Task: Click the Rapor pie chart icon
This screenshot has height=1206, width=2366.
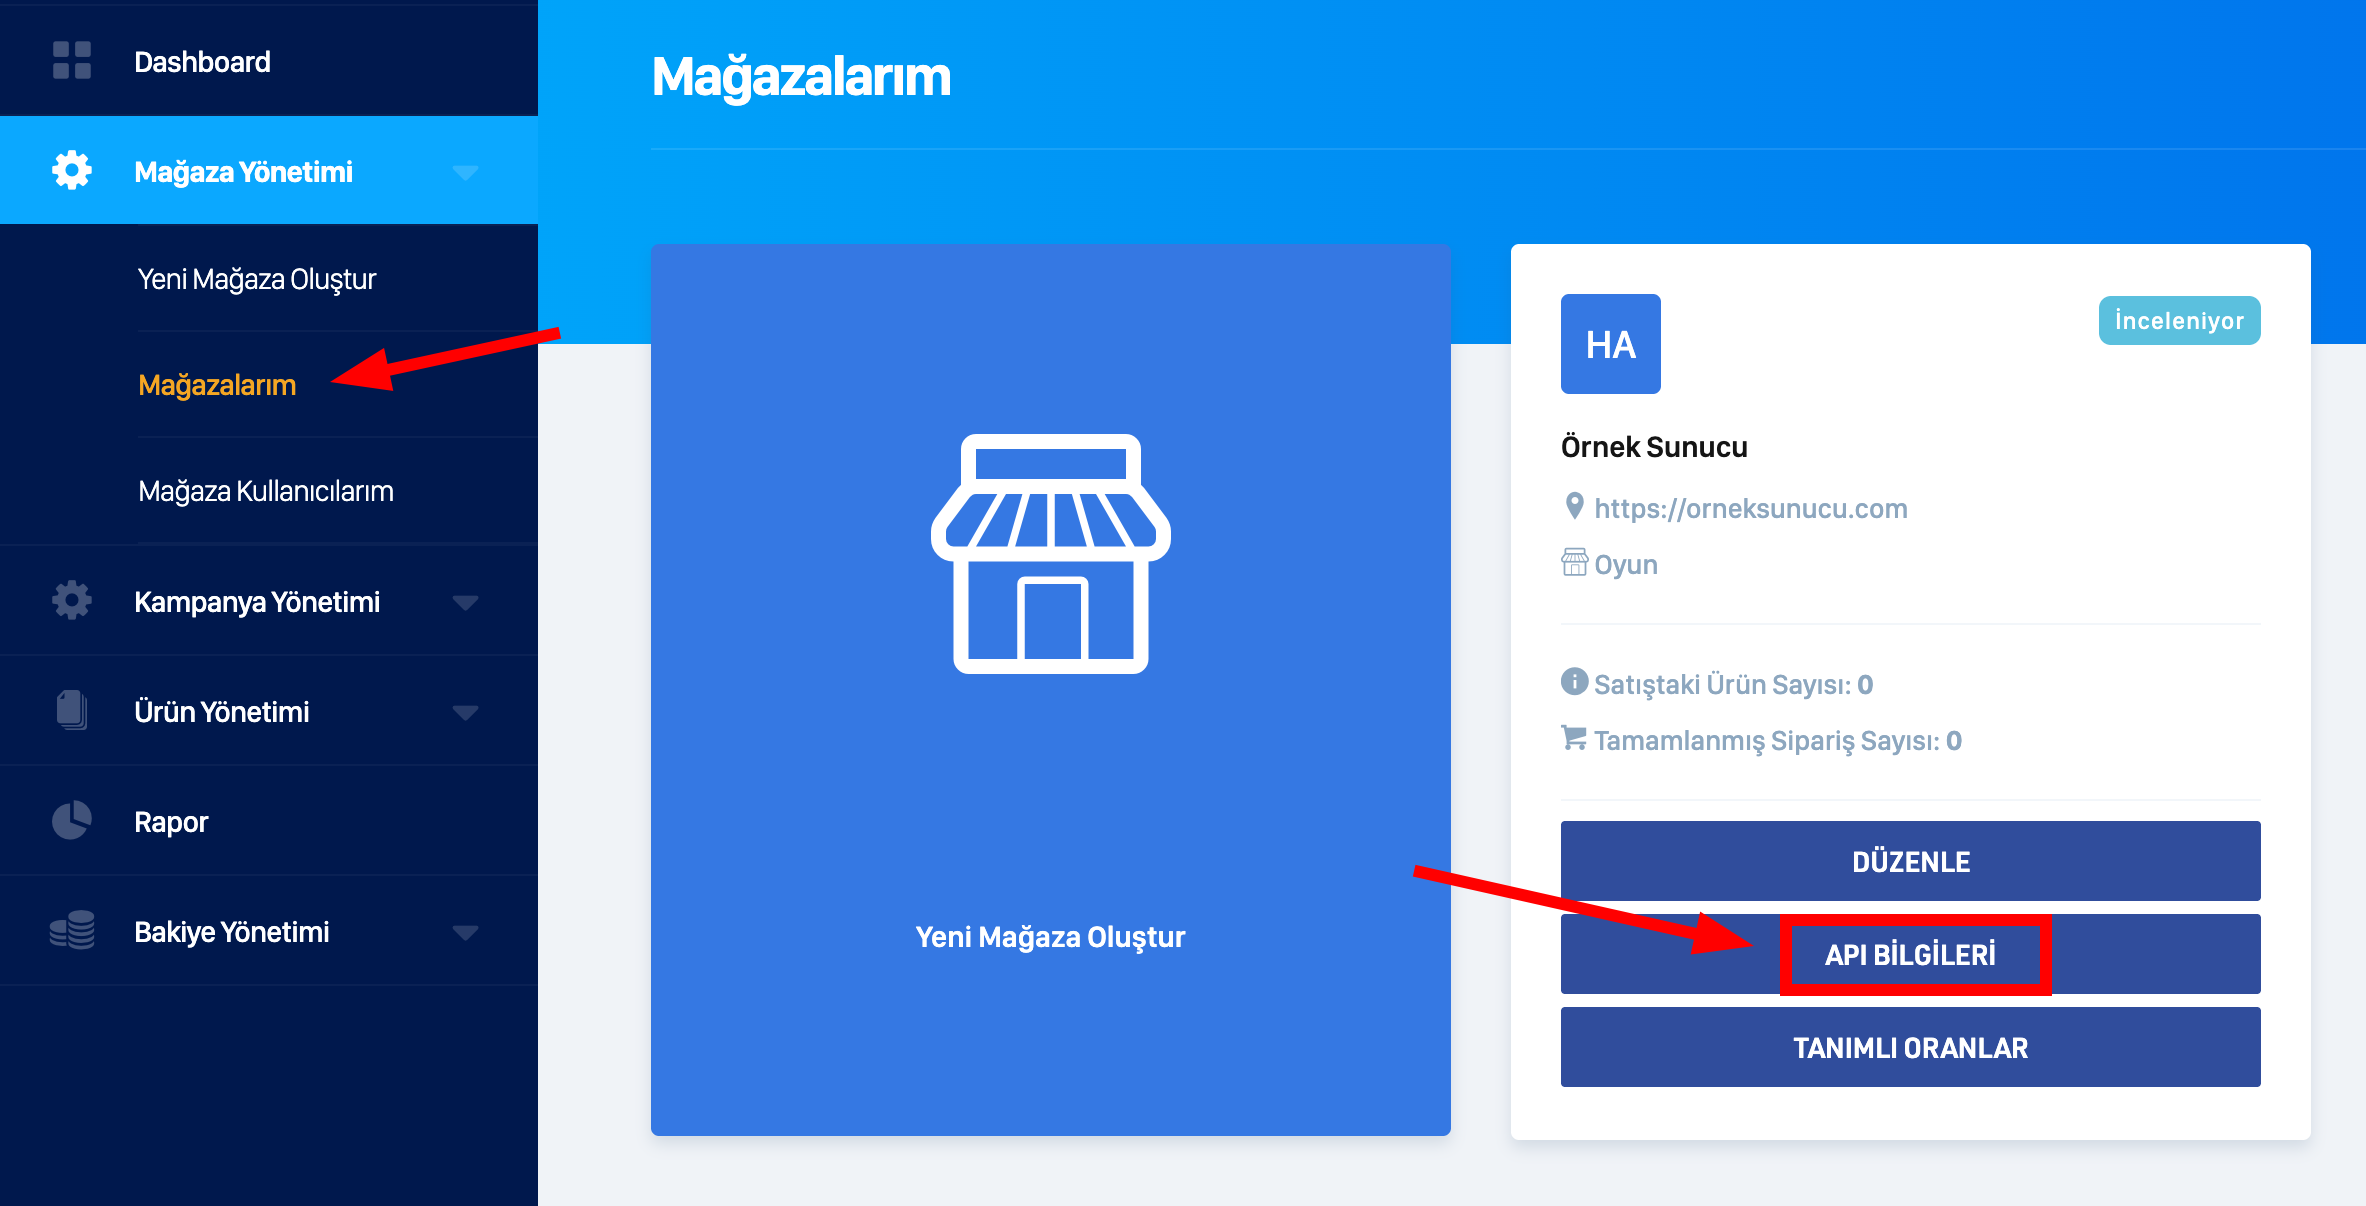Action: point(72,821)
